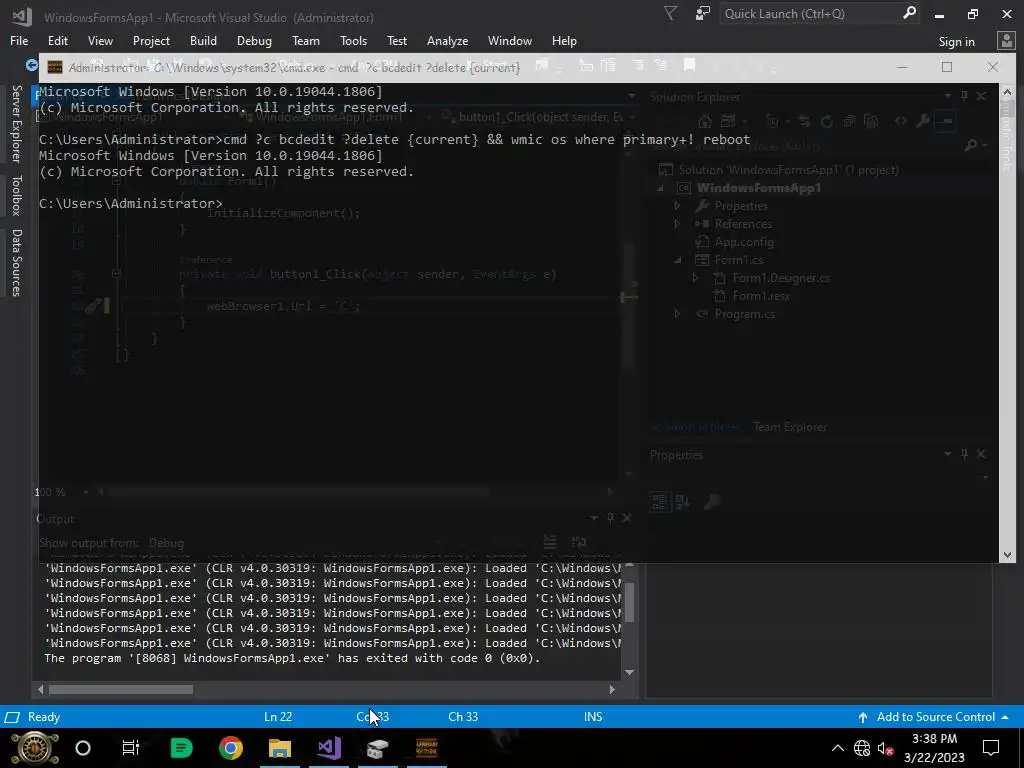The image size is (1024, 768).
Task: Open the account avatar icon beside Sign in
Action: pyautogui.click(x=1006, y=40)
